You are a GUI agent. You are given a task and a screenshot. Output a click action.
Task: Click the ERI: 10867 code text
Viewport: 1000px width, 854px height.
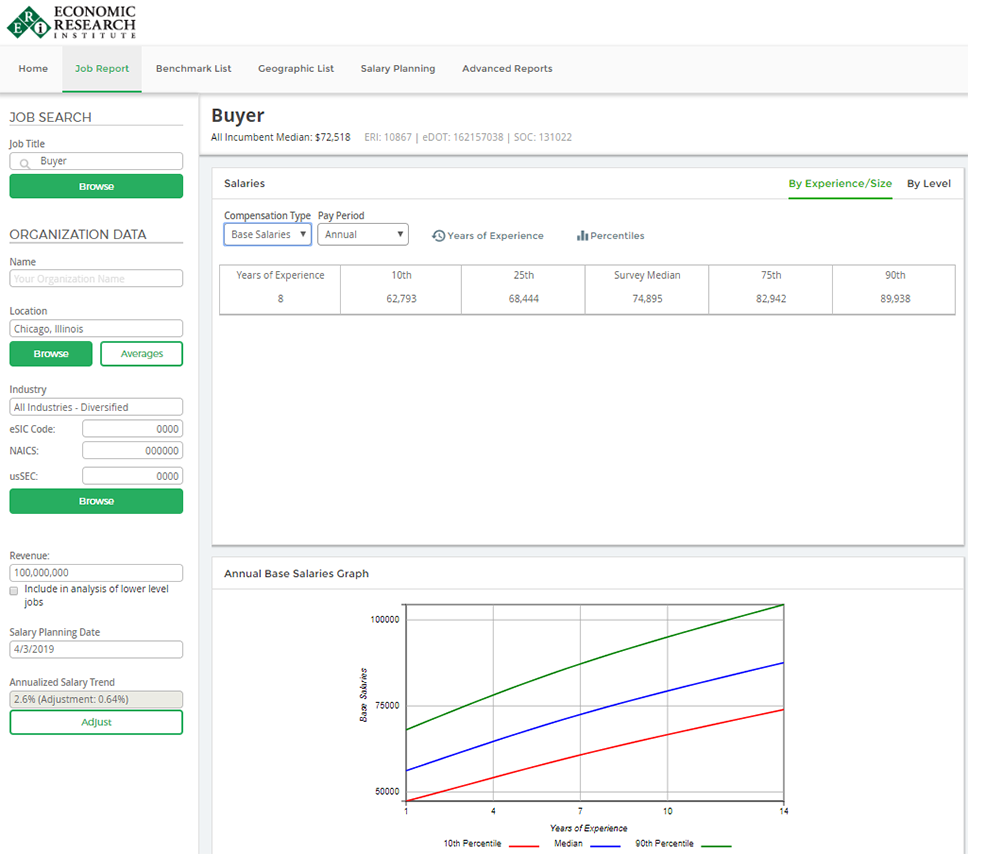tap(388, 137)
